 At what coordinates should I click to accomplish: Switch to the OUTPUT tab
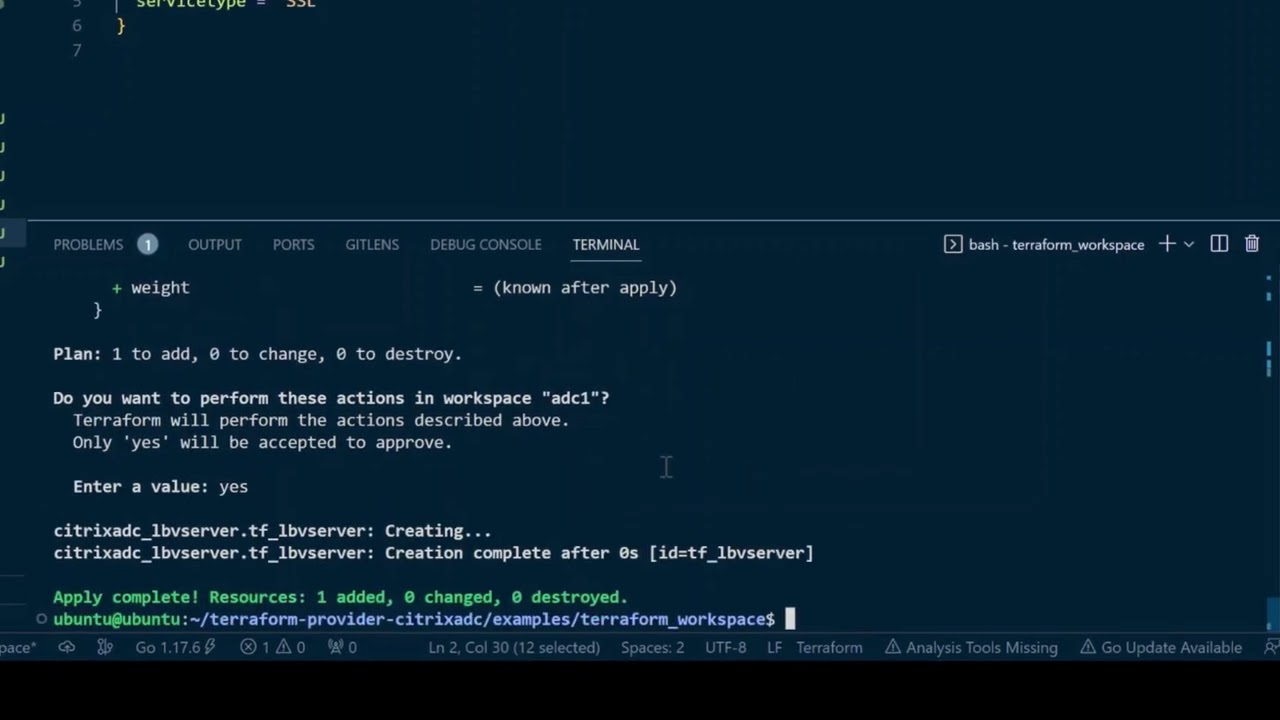(x=215, y=244)
